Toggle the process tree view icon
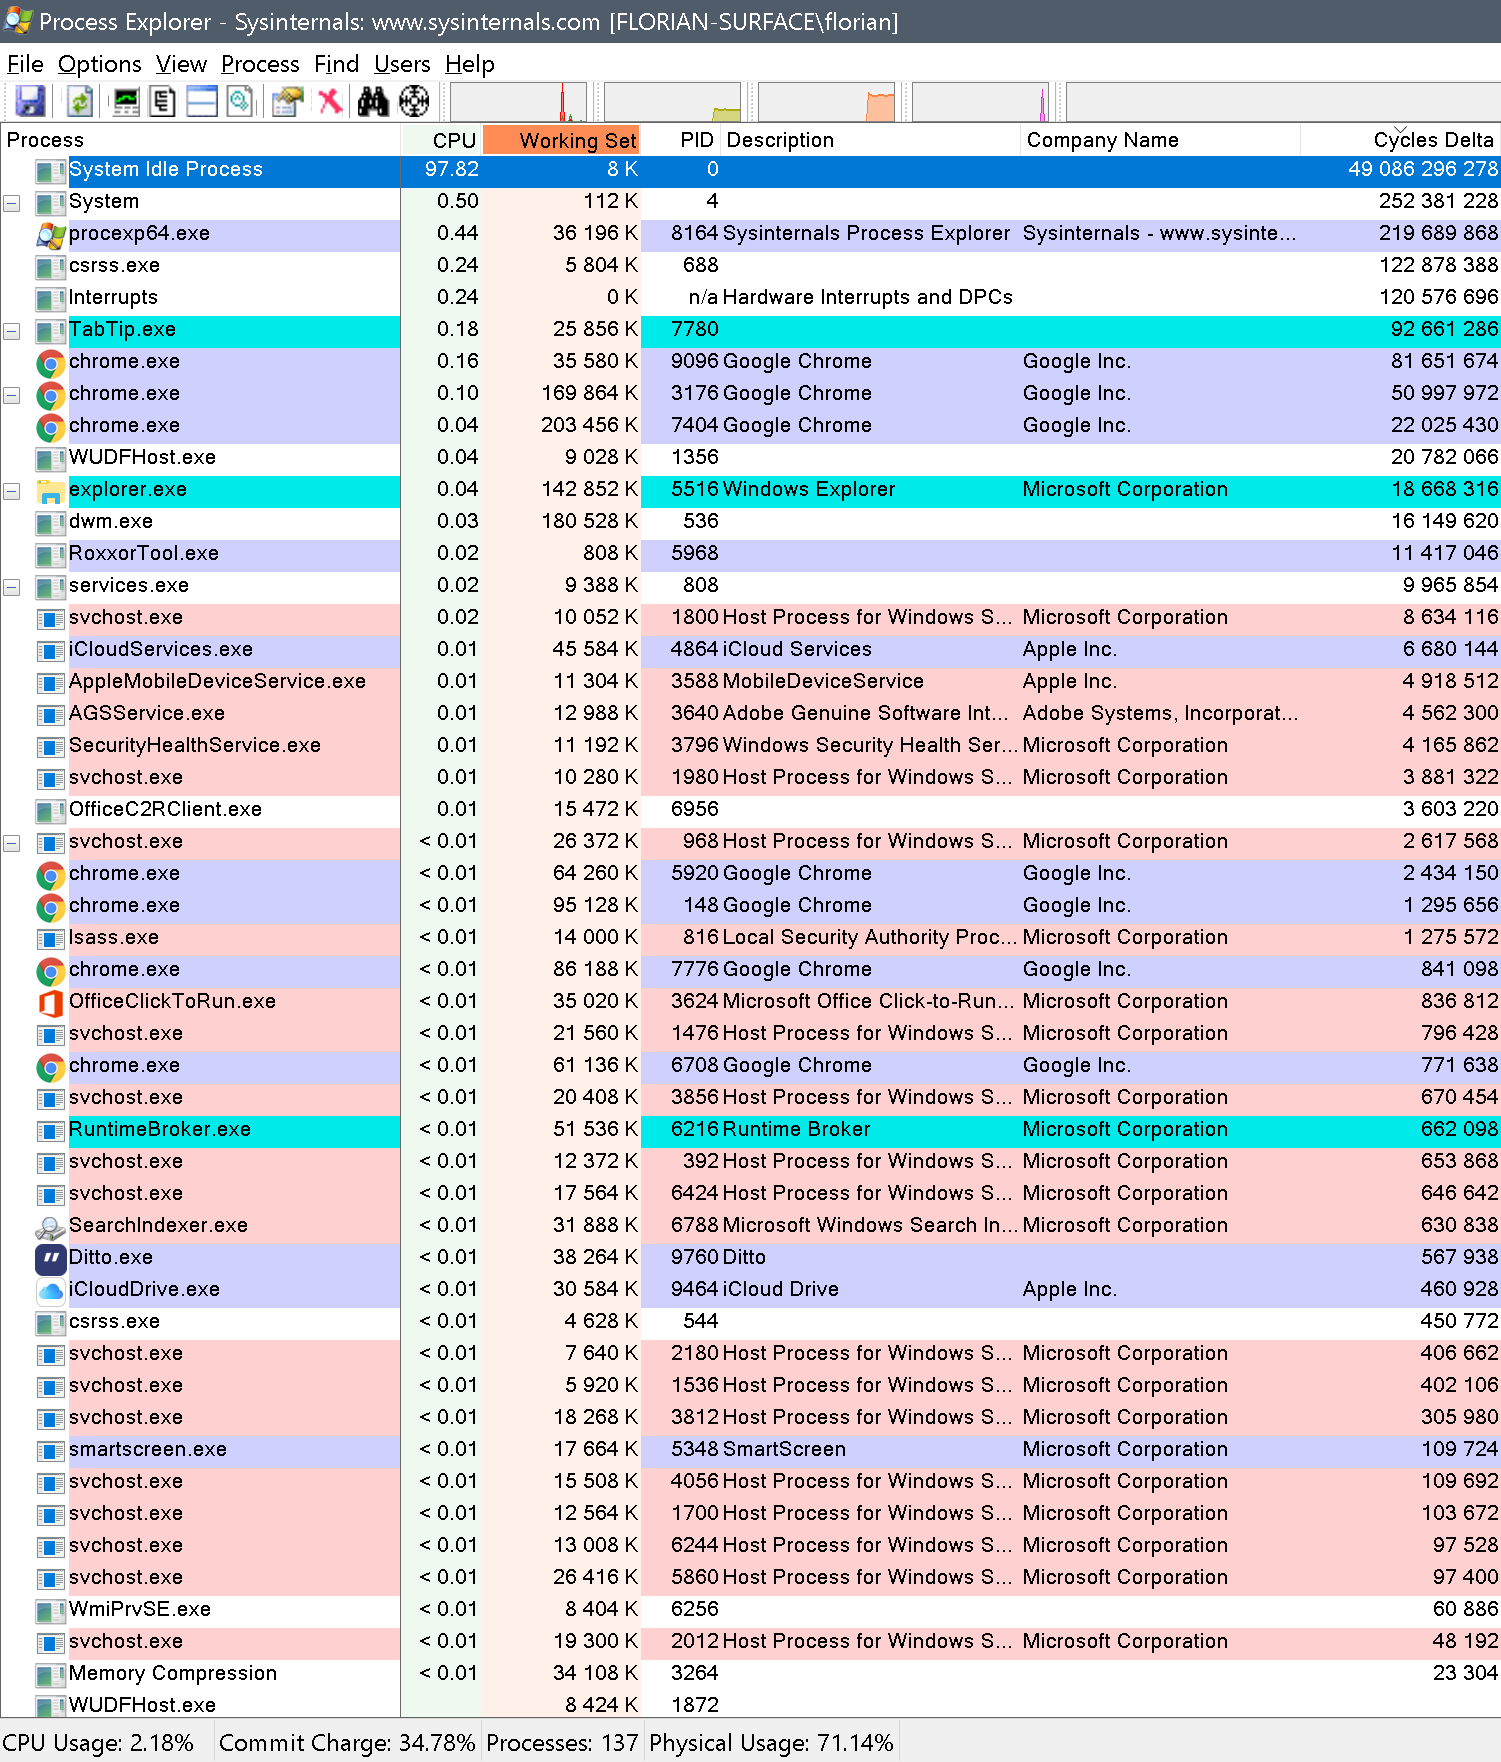The width and height of the screenshot is (1501, 1762). [x=162, y=101]
